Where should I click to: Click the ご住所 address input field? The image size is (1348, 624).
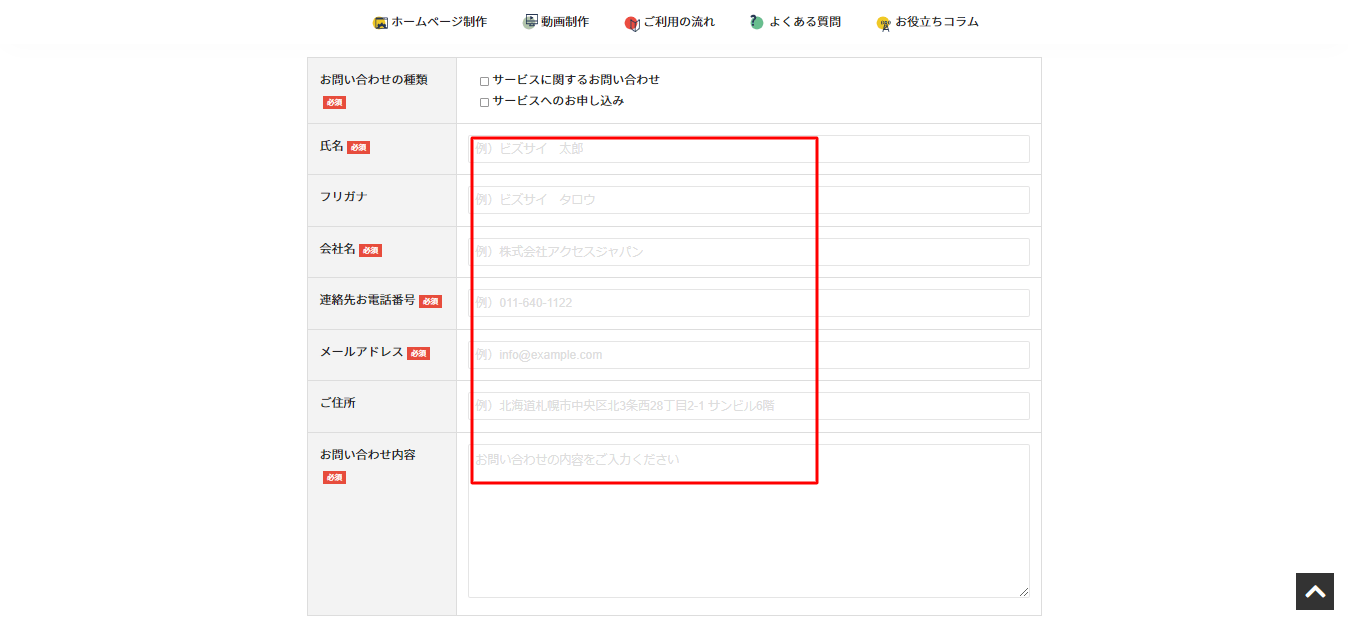point(748,406)
